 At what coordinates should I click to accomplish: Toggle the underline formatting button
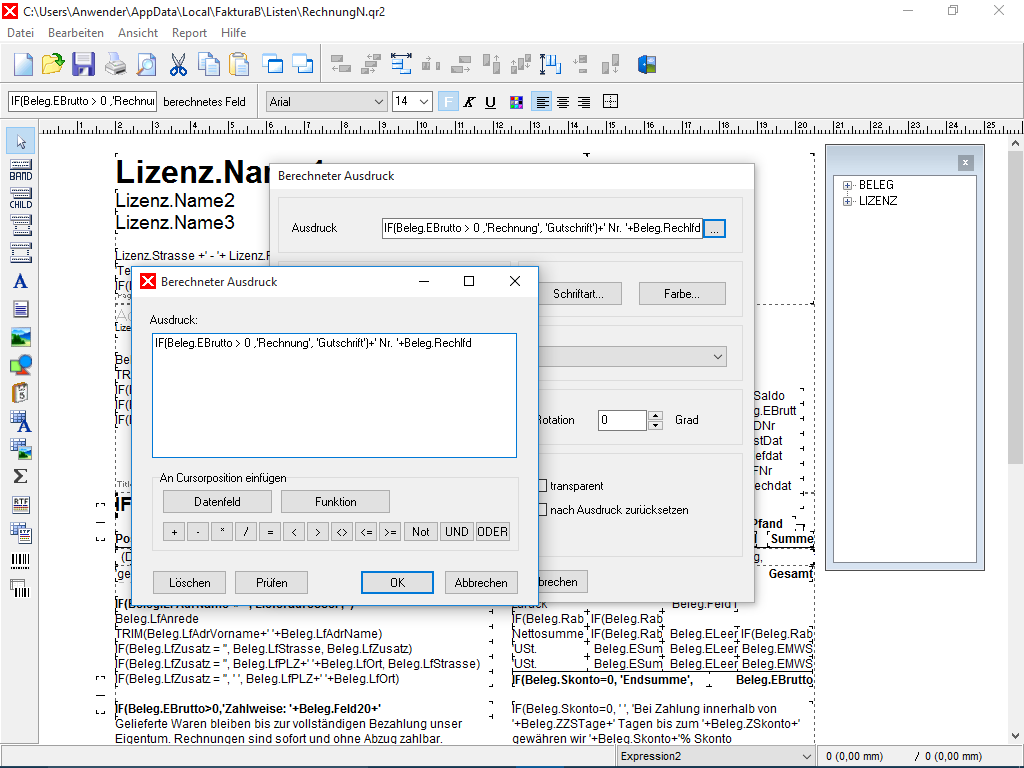490,102
